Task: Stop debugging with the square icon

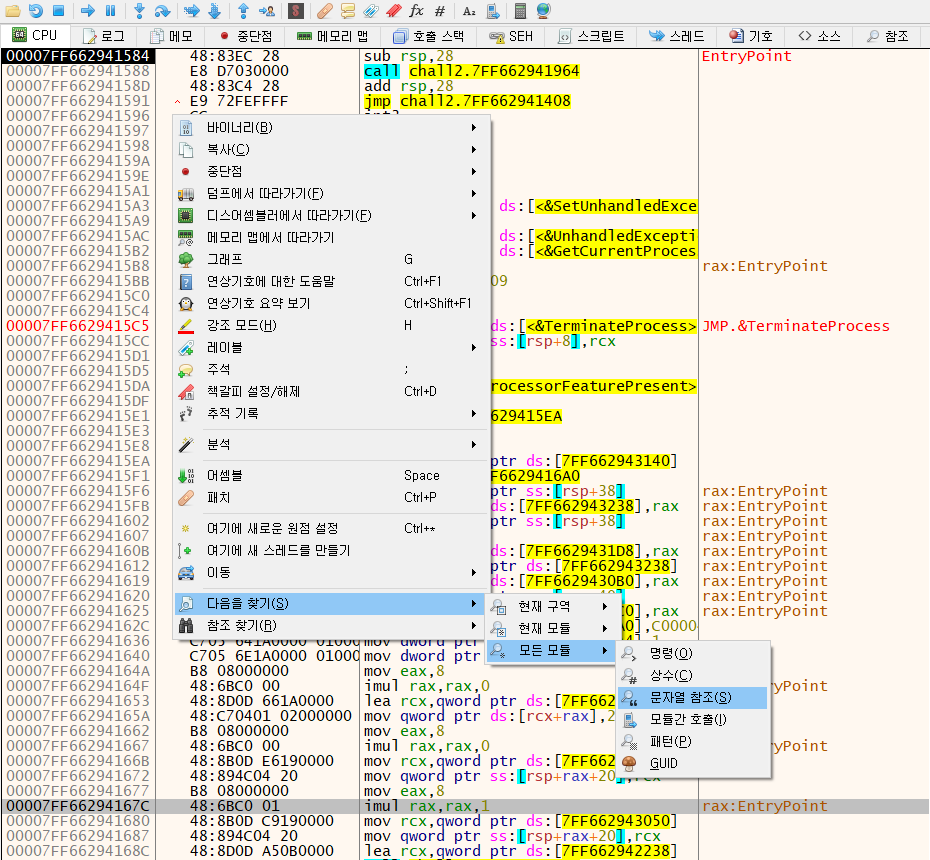Action: 58,11
